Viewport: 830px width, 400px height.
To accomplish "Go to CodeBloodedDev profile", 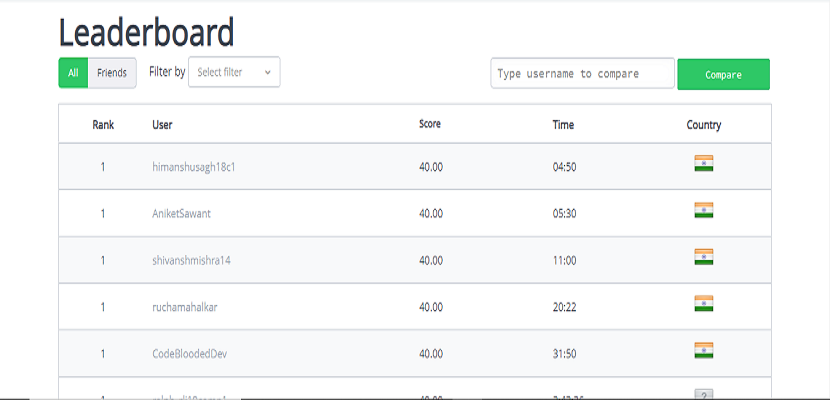I will click(x=191, y=353).
